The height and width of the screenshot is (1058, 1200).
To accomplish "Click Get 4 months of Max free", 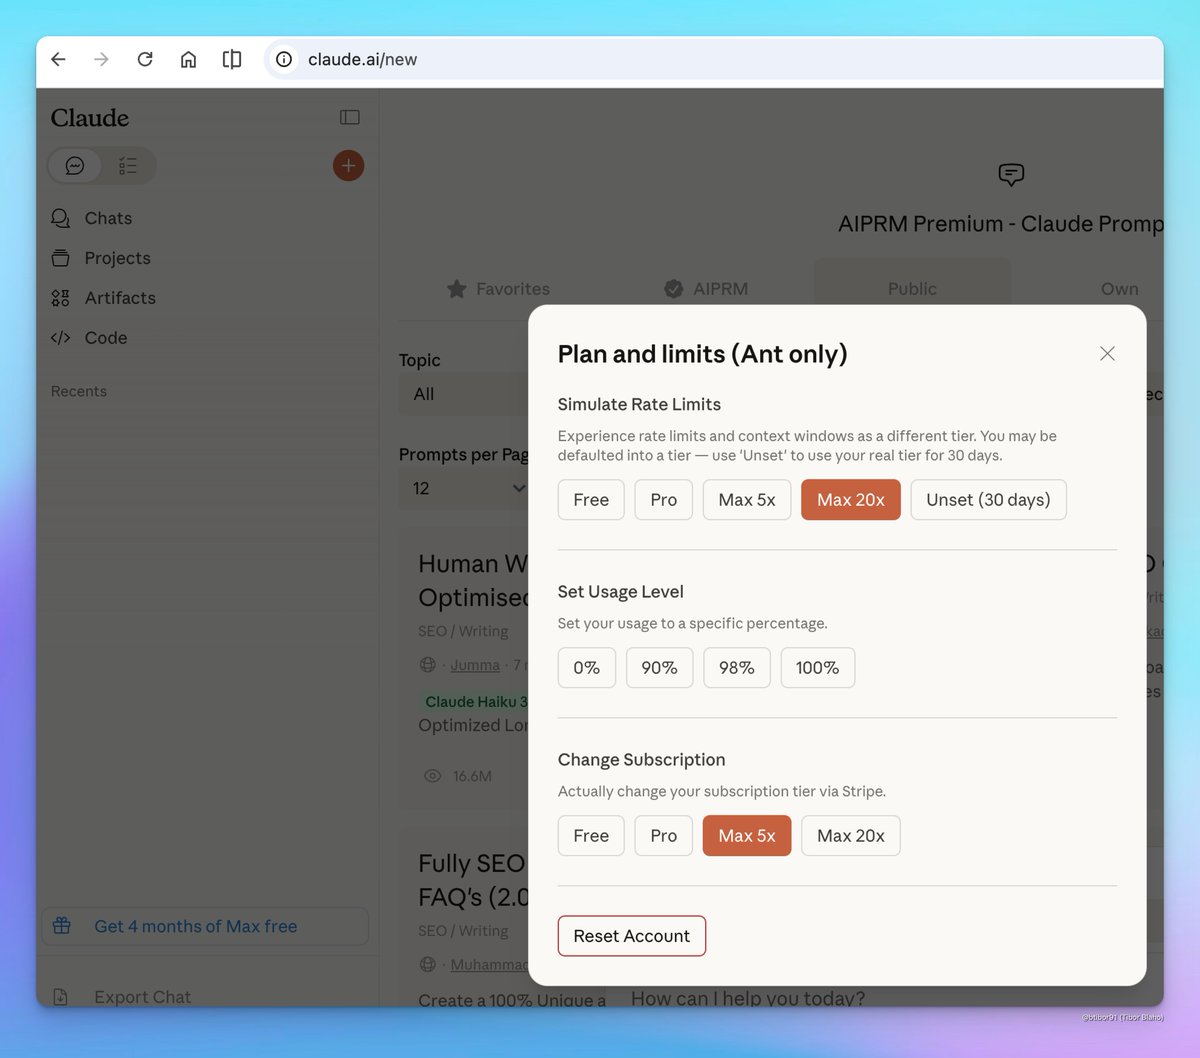I will coord(205,926).
